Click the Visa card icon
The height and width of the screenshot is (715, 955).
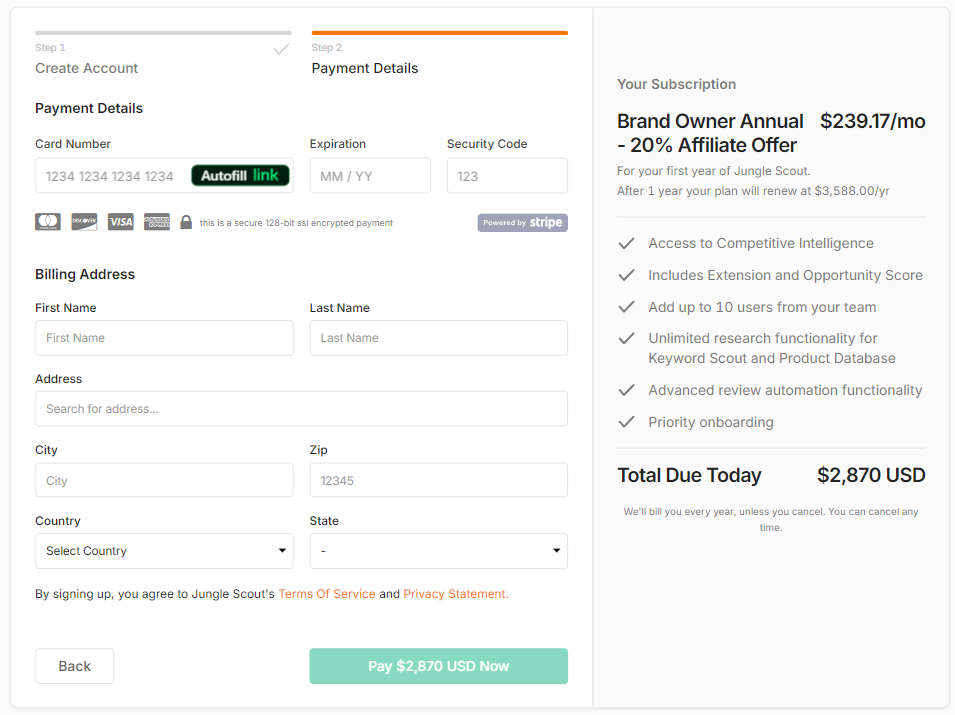[121, 222]
